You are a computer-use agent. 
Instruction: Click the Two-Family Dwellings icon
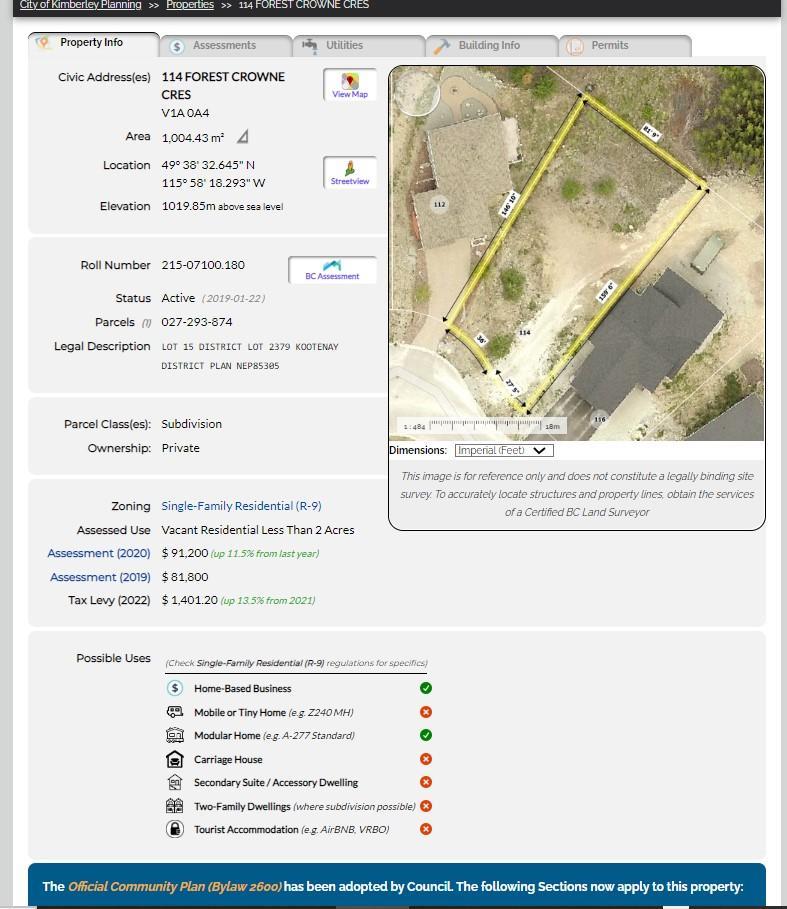point(175,806)
